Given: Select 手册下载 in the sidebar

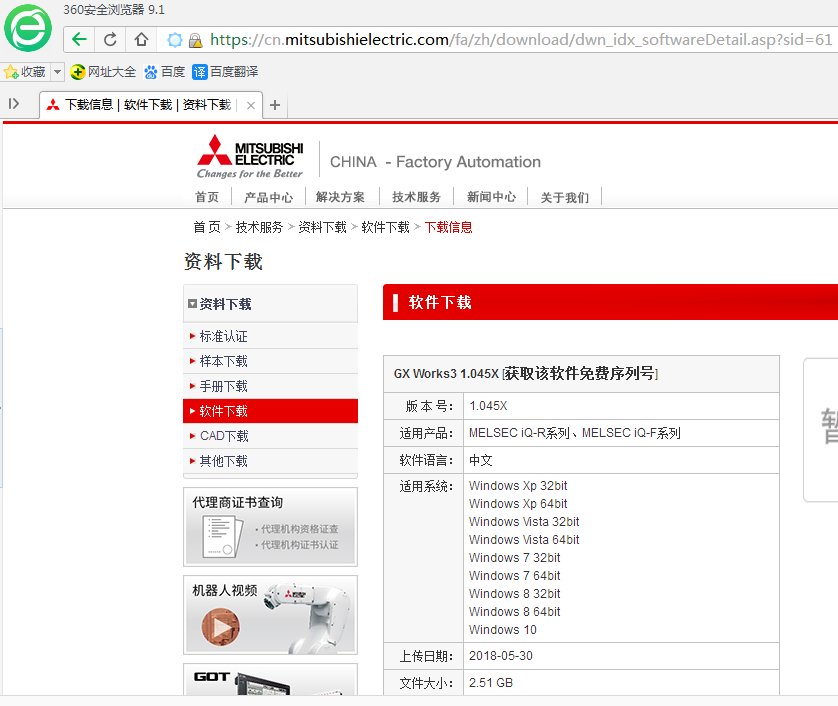Looking at the screenshot, I should pos(223,386).
